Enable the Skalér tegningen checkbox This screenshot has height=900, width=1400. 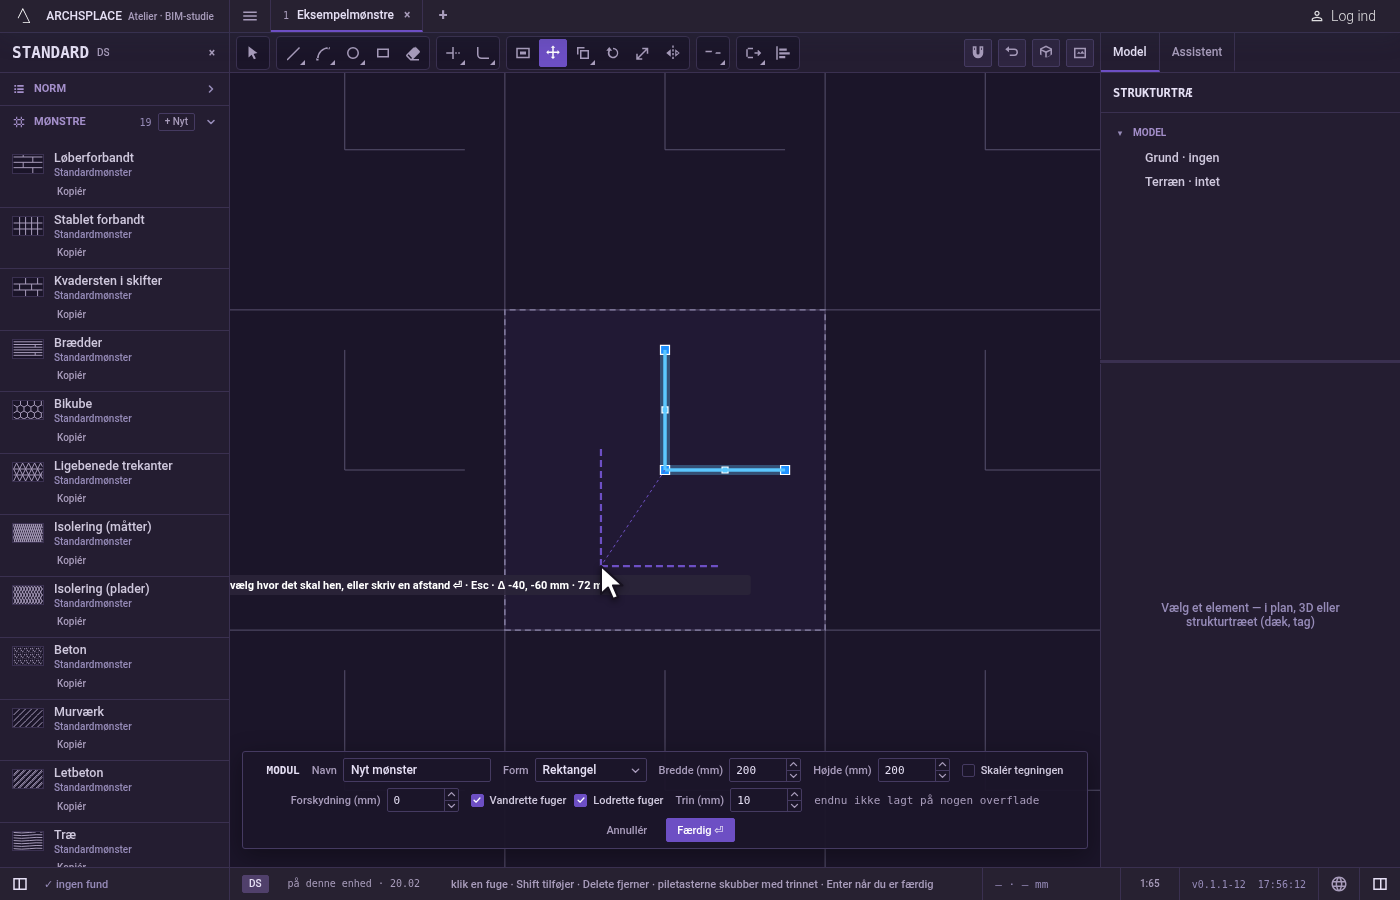968,770
